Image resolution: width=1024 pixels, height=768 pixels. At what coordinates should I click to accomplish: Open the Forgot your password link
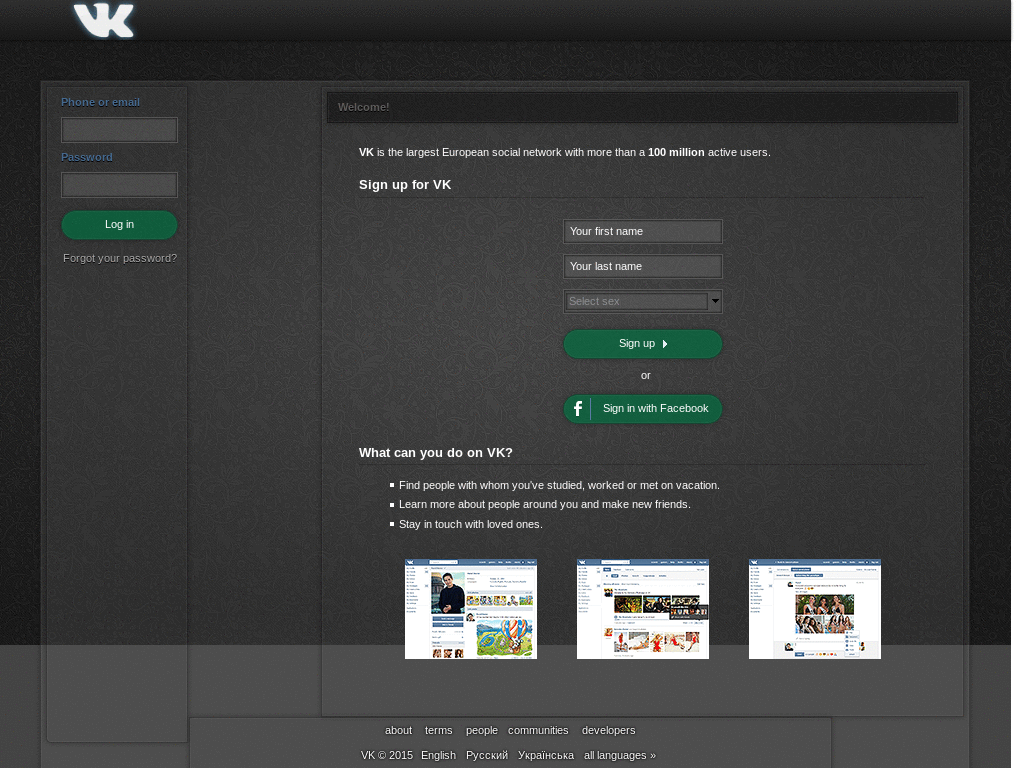tap(120, 259)
